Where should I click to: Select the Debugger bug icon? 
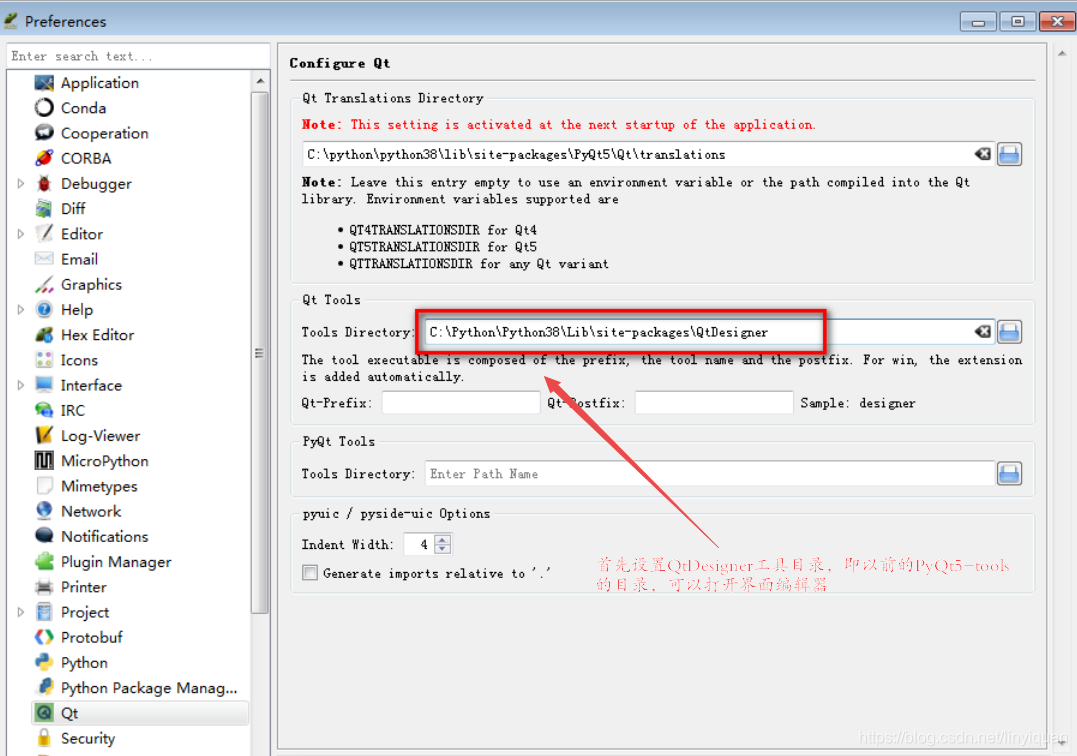click(44, 183)
